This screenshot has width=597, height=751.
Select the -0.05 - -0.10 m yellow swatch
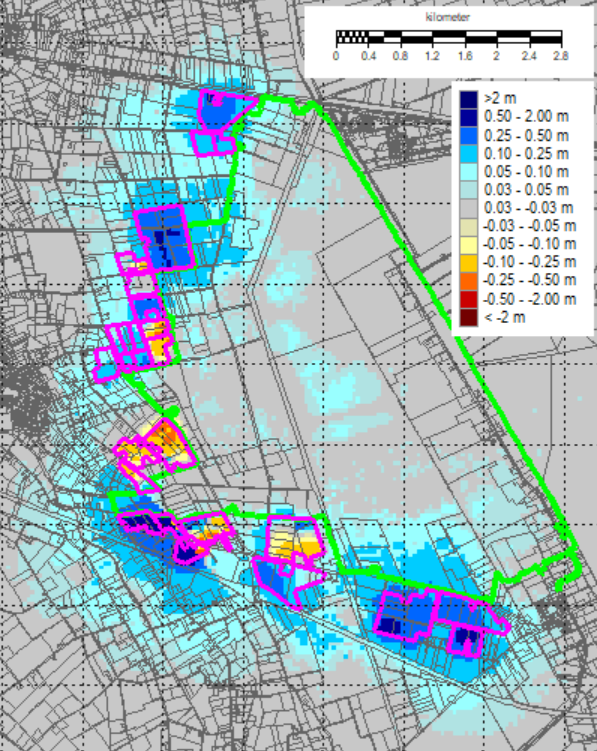(x=469, y=245)
